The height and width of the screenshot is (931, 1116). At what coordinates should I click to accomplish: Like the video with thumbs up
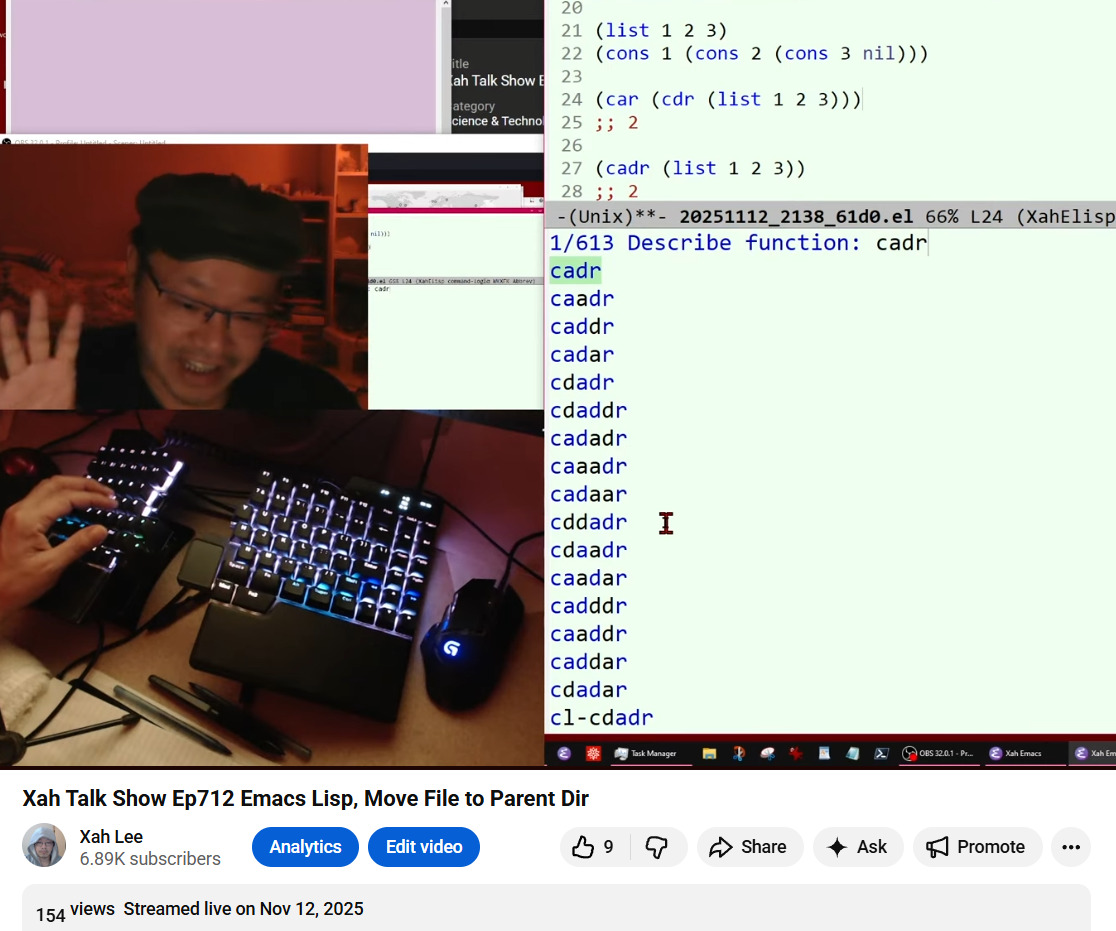[594, 847]
